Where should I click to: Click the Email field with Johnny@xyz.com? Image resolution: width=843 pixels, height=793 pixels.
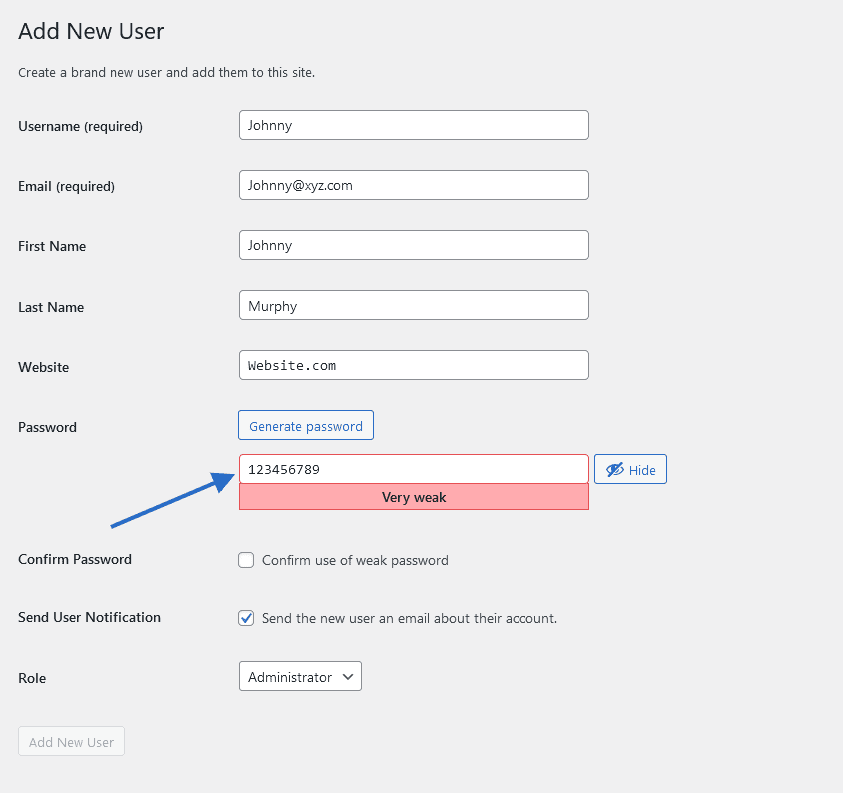point(413,185)
